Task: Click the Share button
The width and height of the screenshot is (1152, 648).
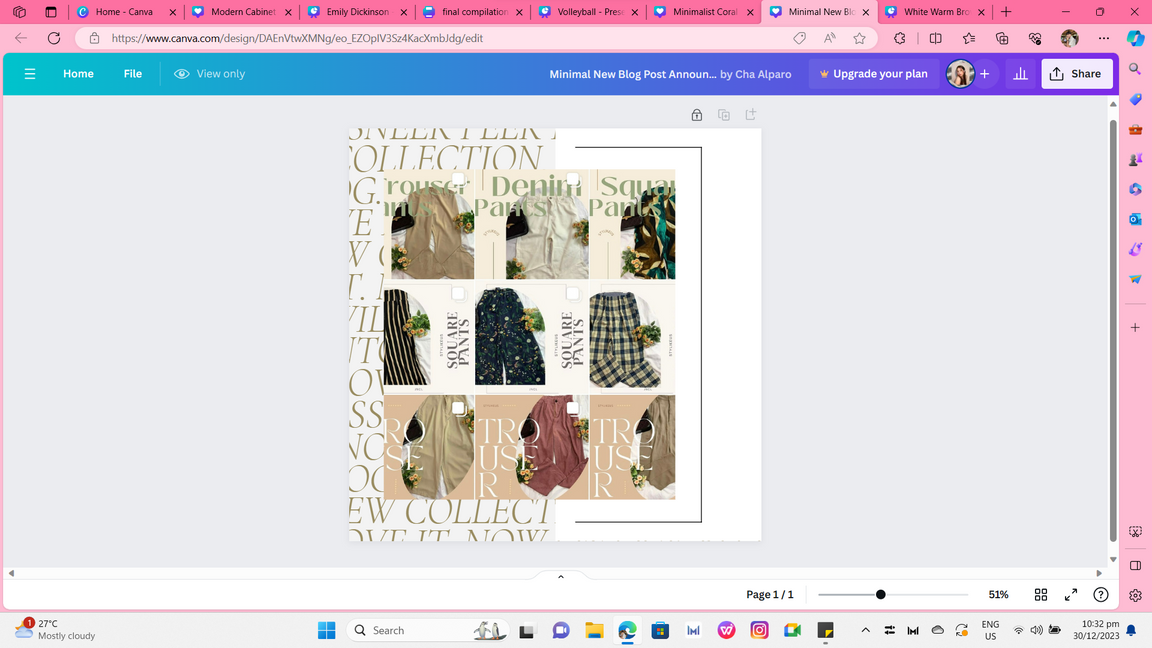Action: (x=1077, y=74)
